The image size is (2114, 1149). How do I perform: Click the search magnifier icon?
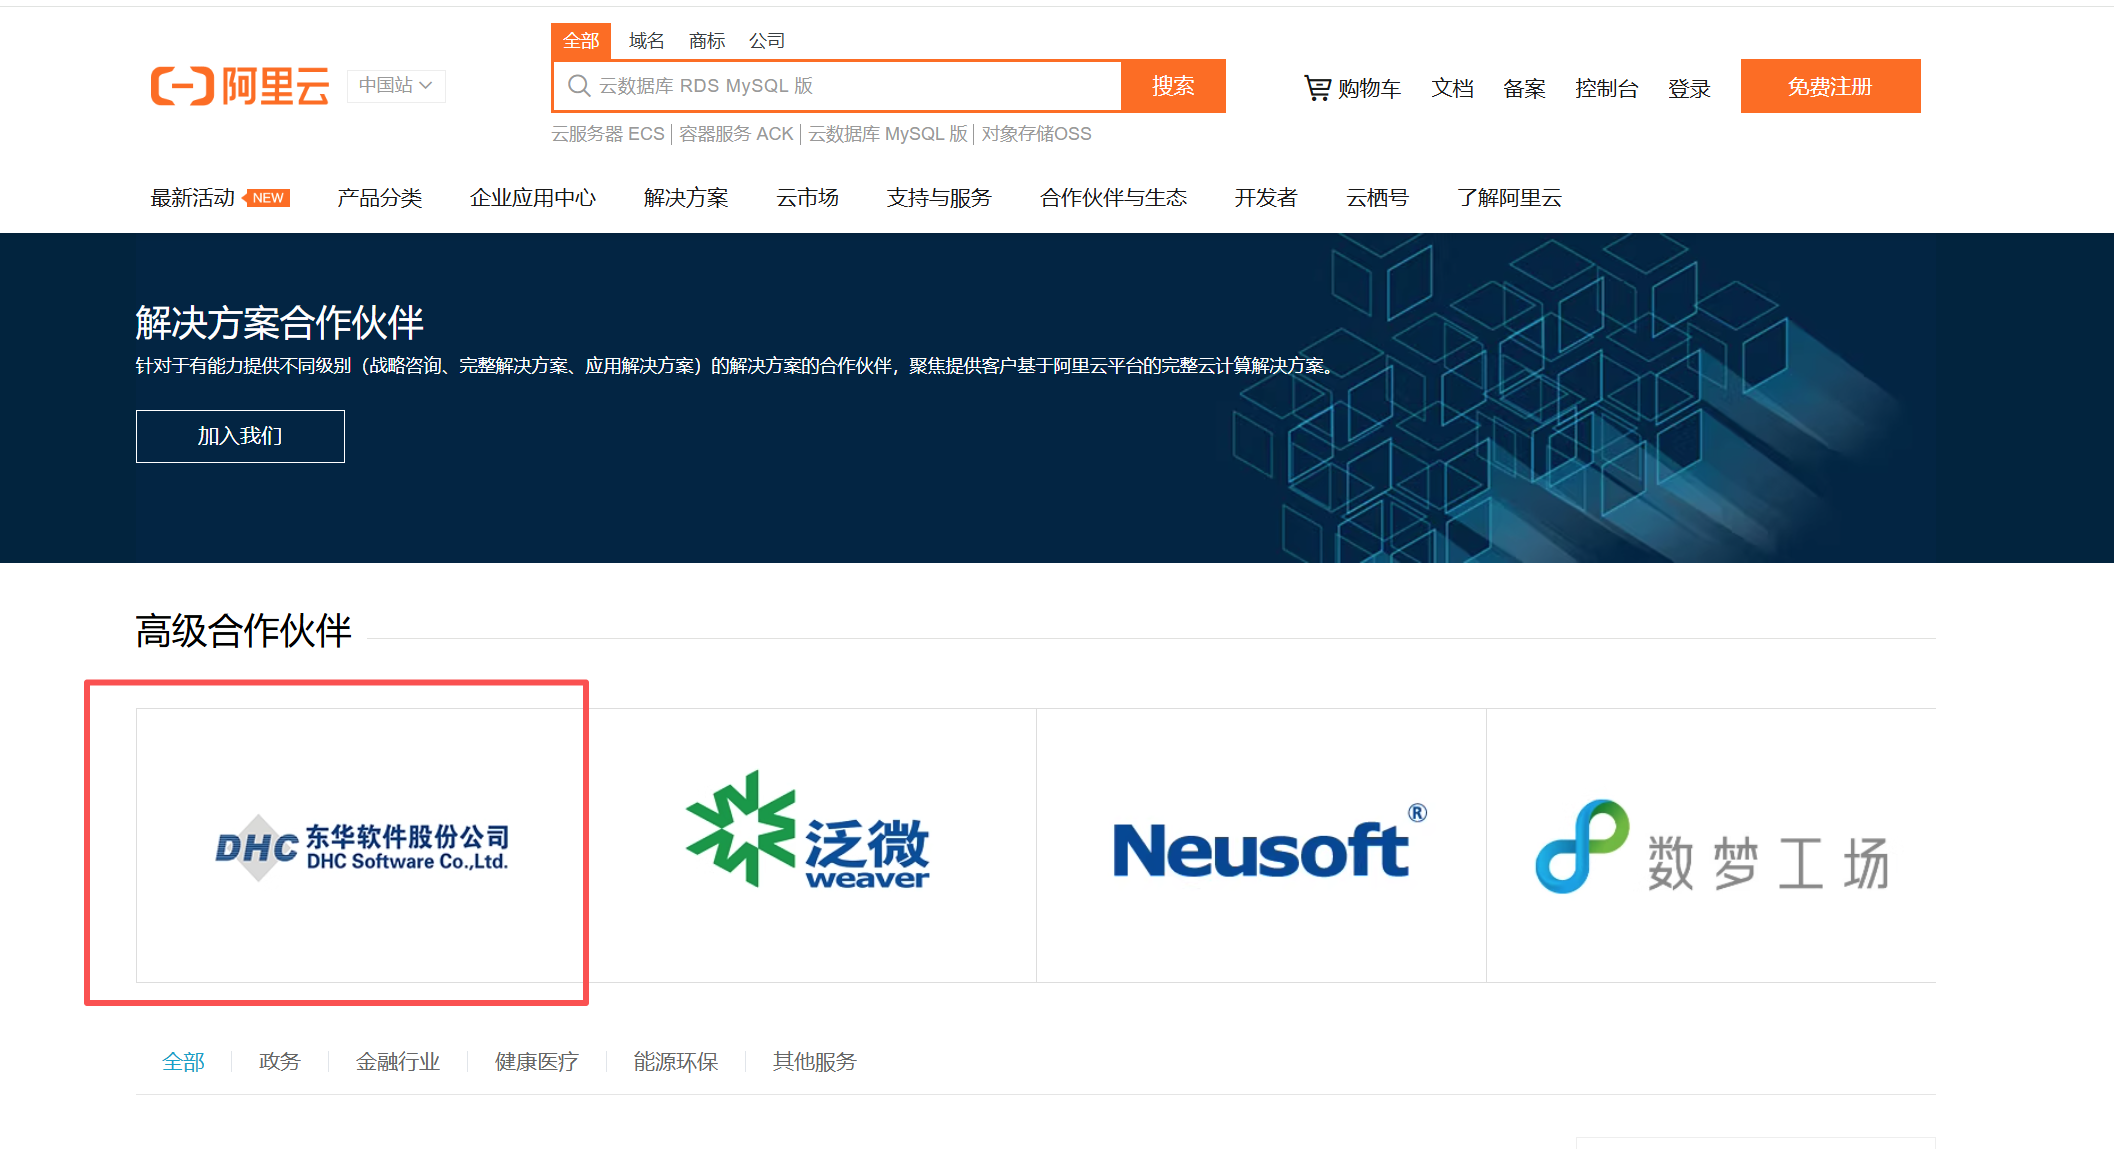[x=578, y=86]
